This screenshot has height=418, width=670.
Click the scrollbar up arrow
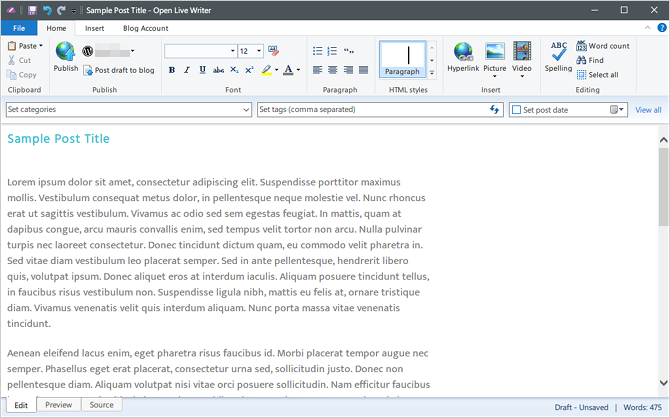click(663, 140)
